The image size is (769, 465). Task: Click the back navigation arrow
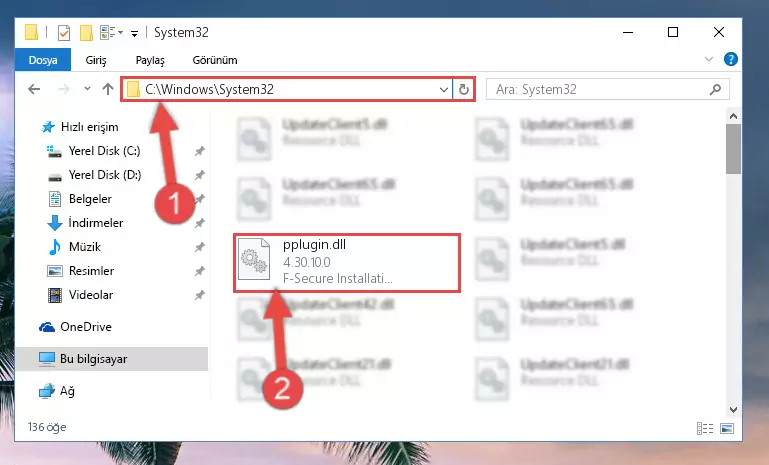point(34,89)
